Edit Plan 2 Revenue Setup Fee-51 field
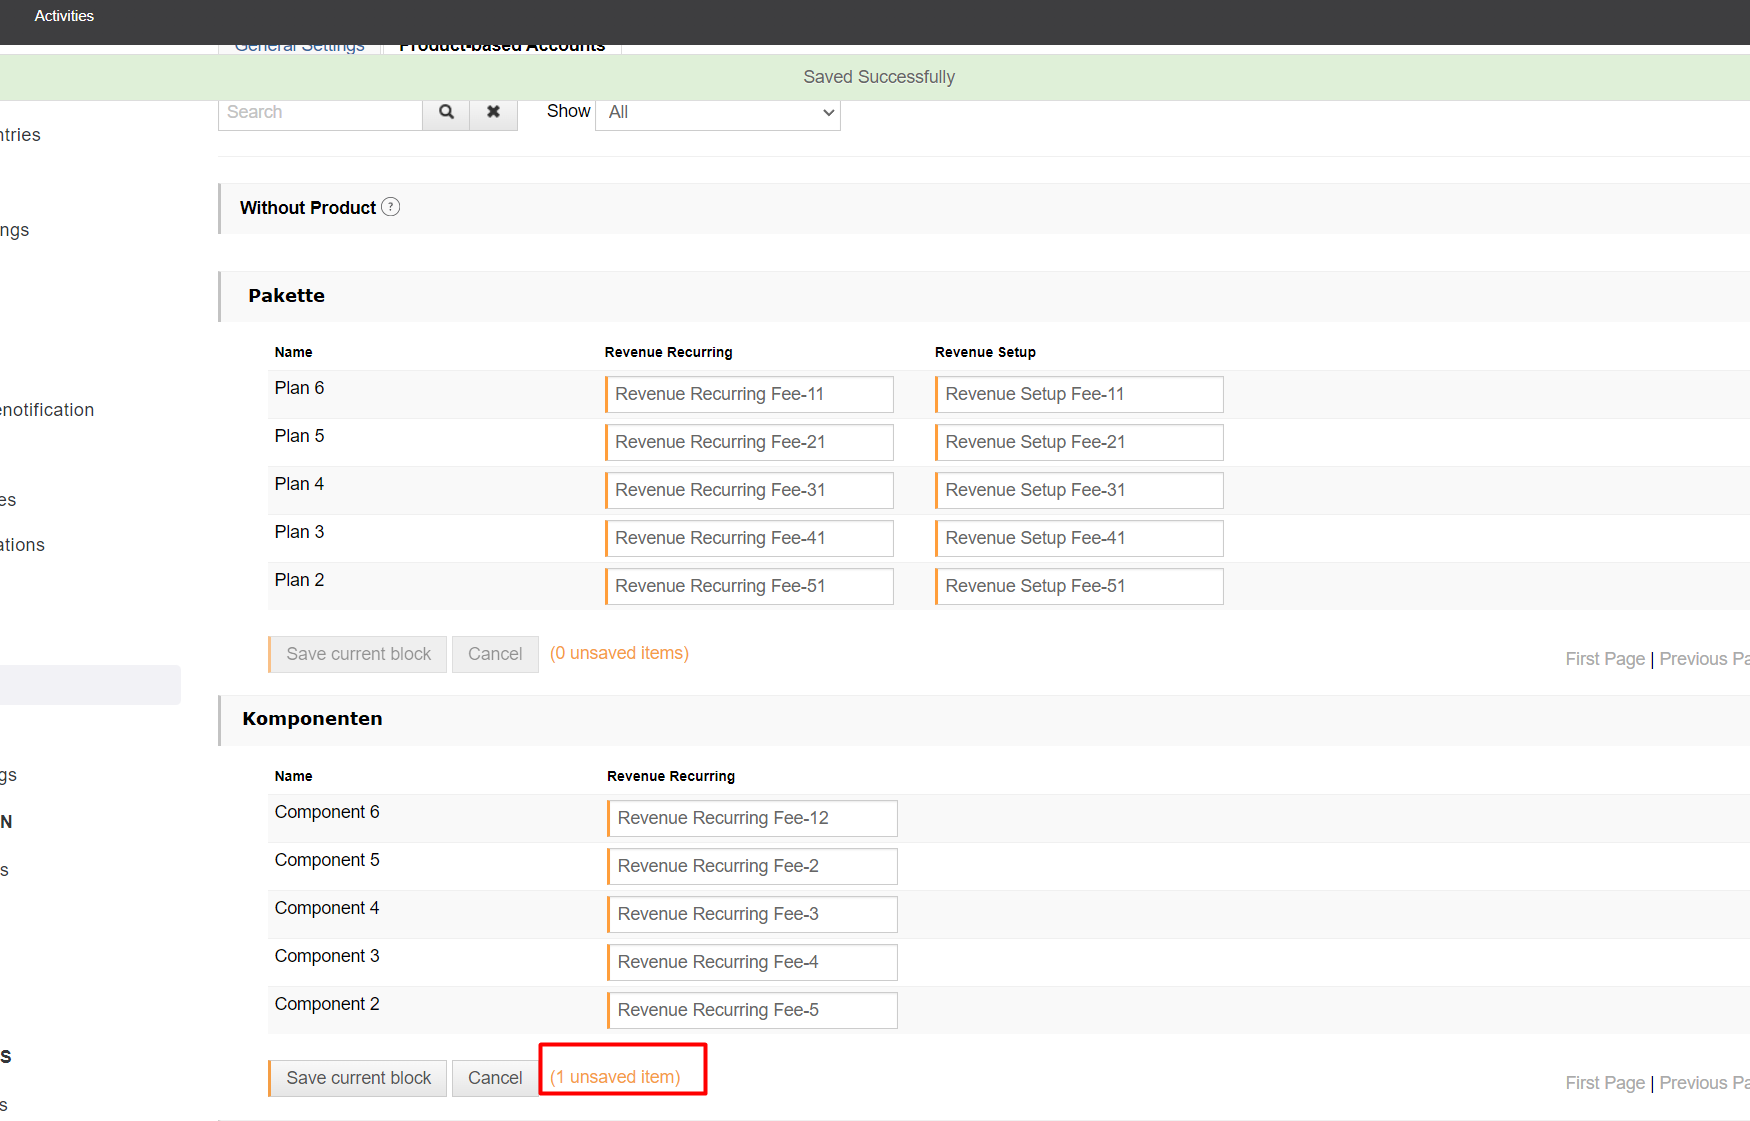The width and height of the screenshot is (1750, 1121). point(1079,586)
